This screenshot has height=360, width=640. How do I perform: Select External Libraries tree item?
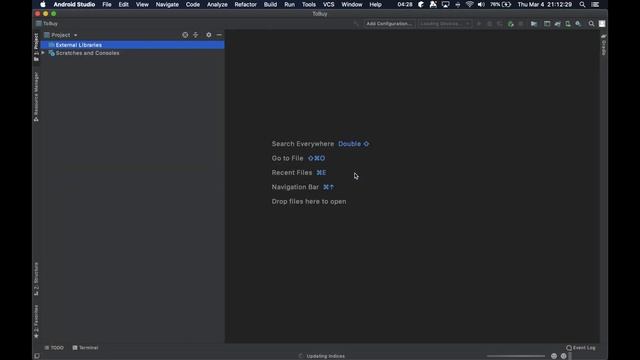click(x=132, y=45)
